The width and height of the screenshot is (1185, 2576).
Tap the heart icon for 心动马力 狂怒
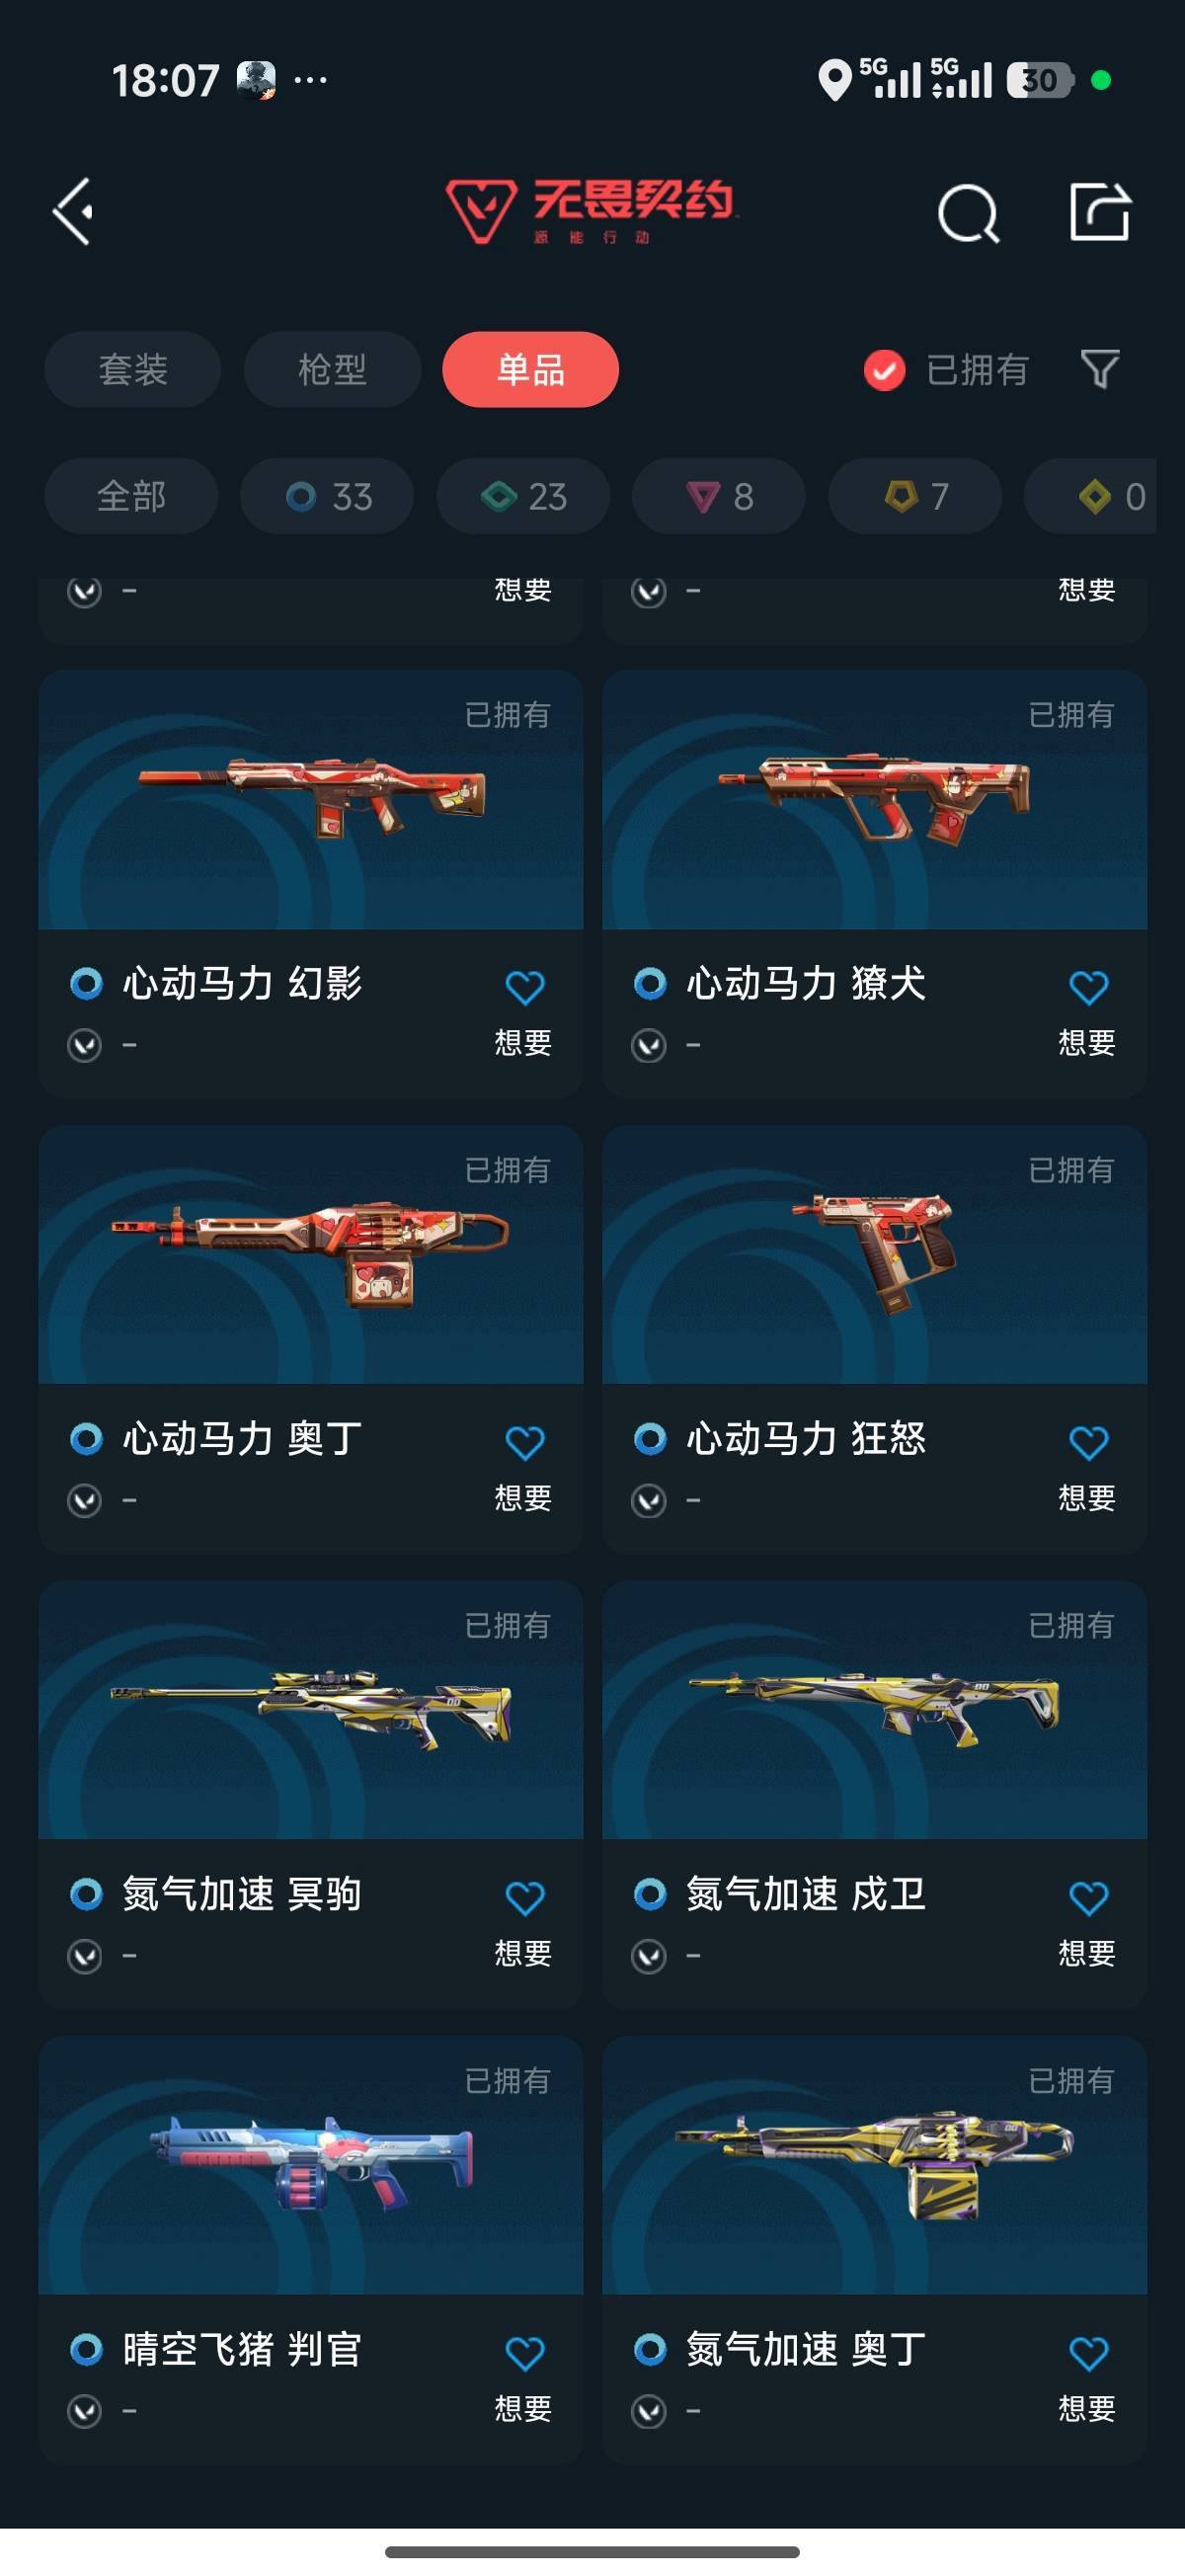[1088, 1442]
